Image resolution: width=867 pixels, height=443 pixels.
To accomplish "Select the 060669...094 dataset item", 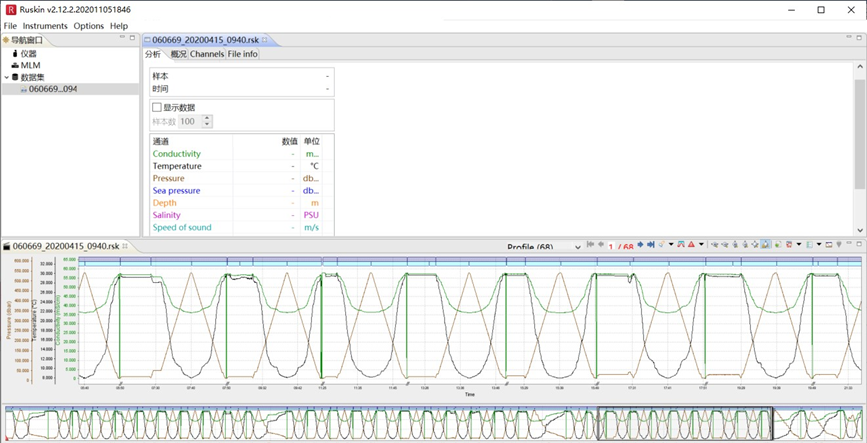I will (52, 89).
